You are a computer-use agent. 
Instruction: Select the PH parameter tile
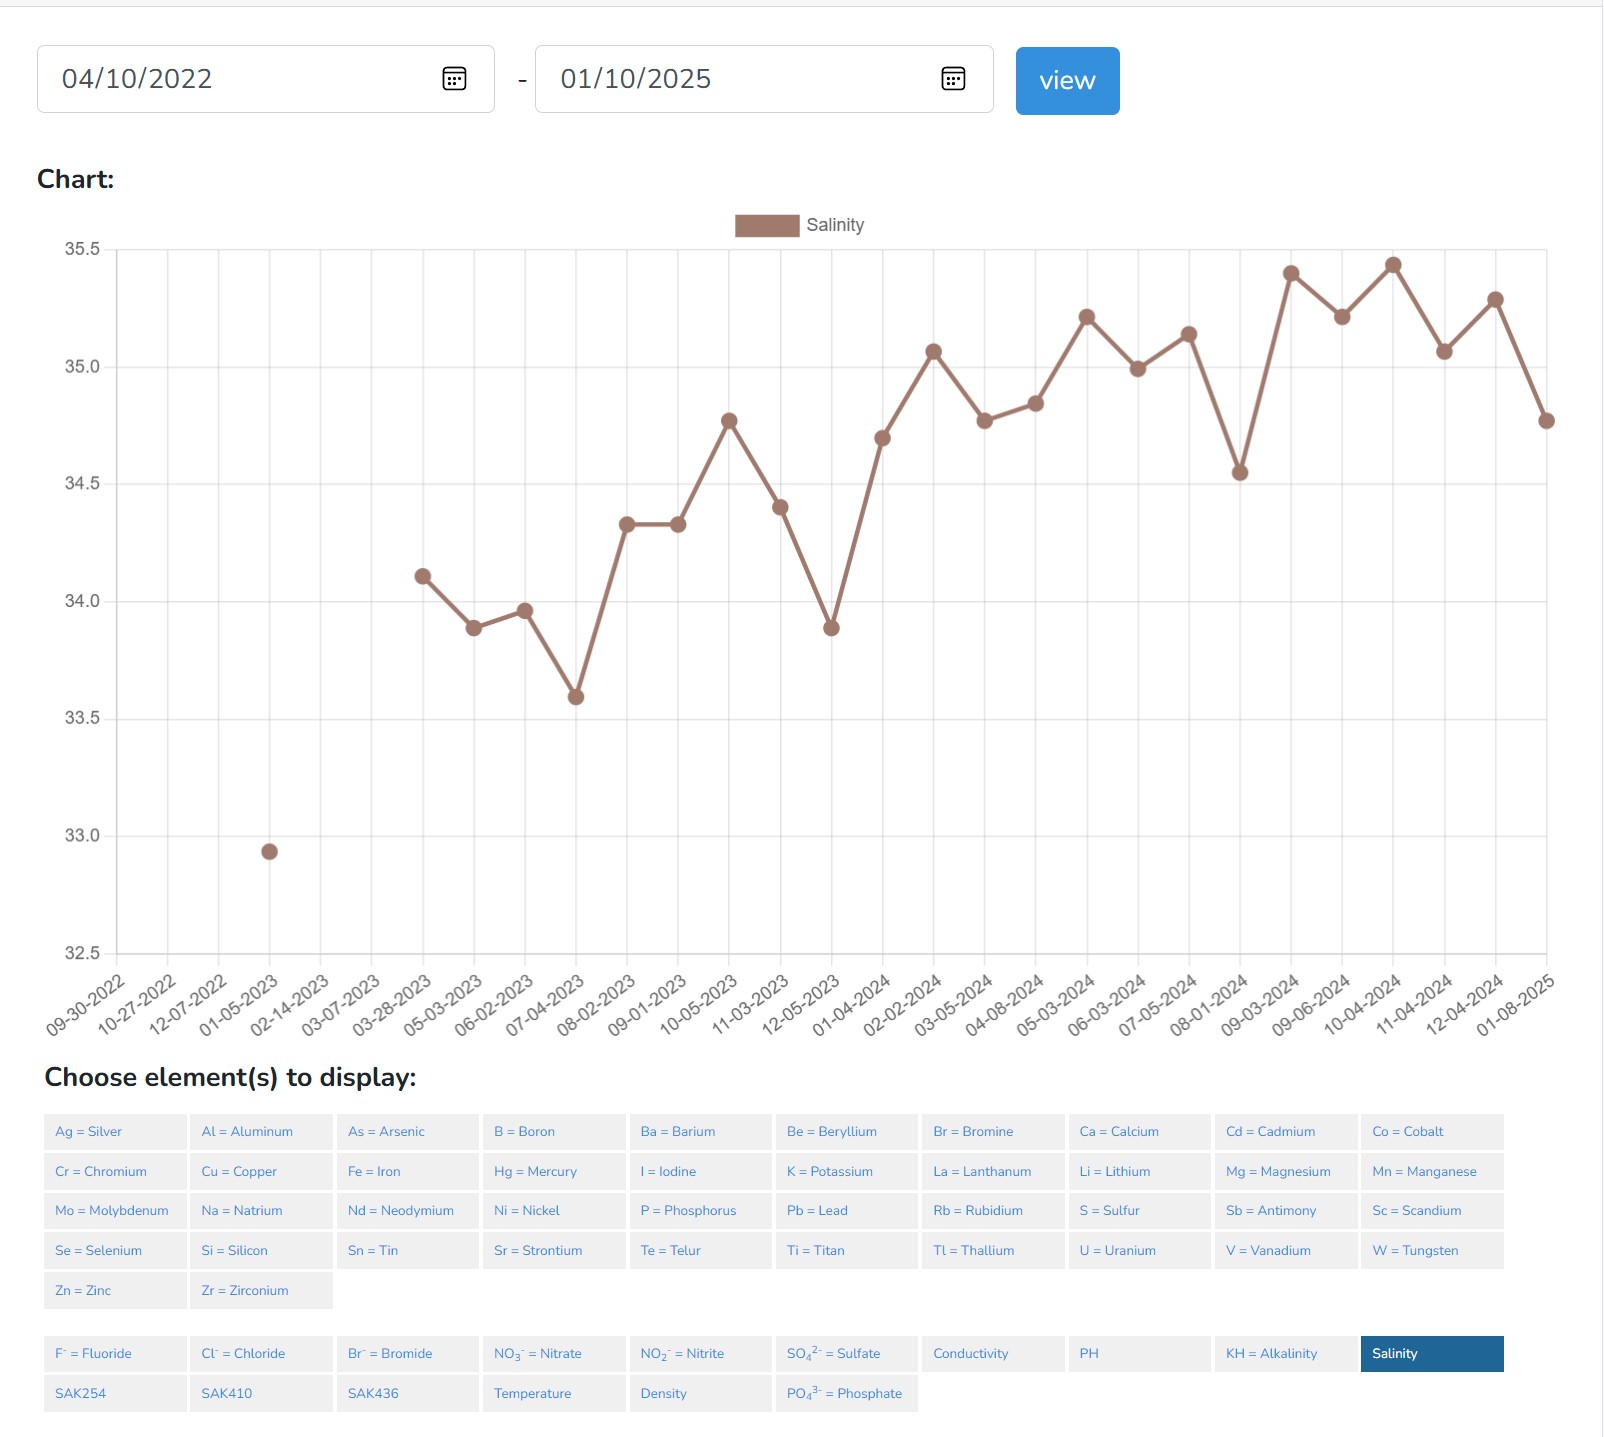[x=1139, y=1354]
